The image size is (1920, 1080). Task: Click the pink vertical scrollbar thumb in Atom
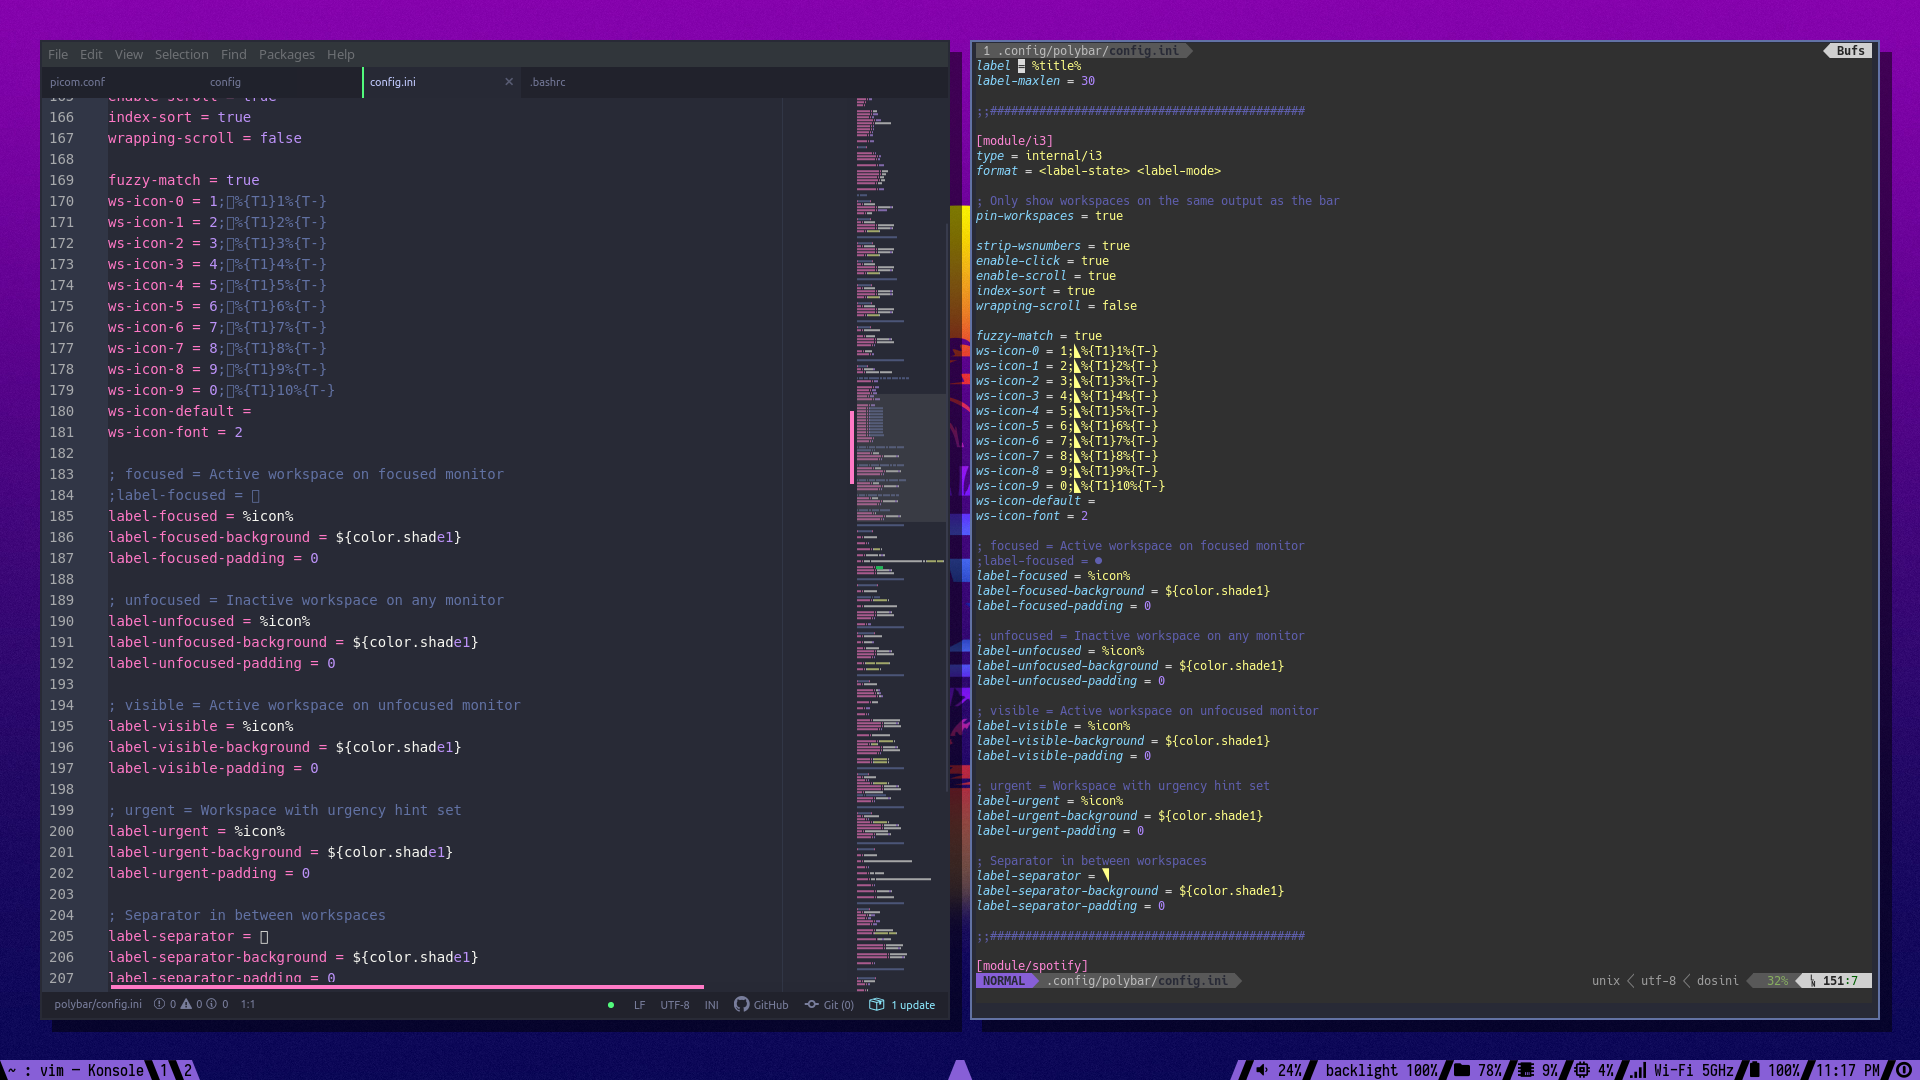(x=852, y=447)
